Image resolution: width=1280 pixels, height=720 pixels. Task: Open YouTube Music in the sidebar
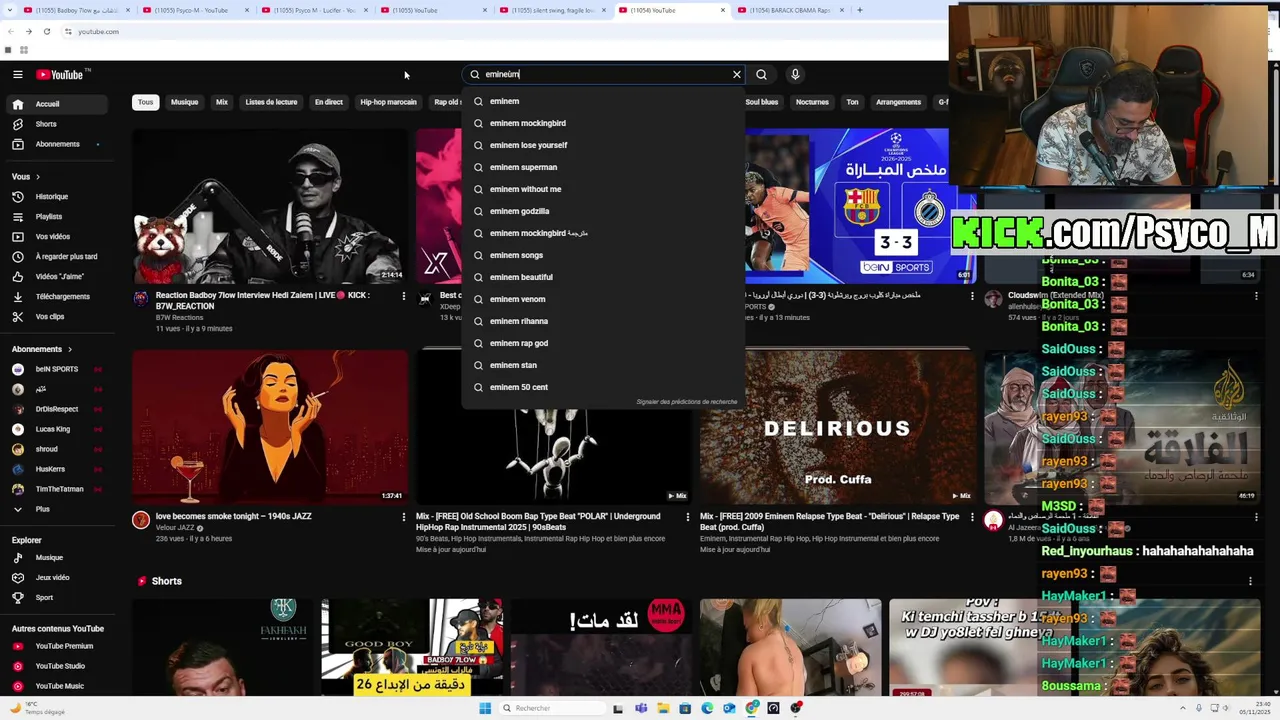pyautogui.click(x=59, y=686)
